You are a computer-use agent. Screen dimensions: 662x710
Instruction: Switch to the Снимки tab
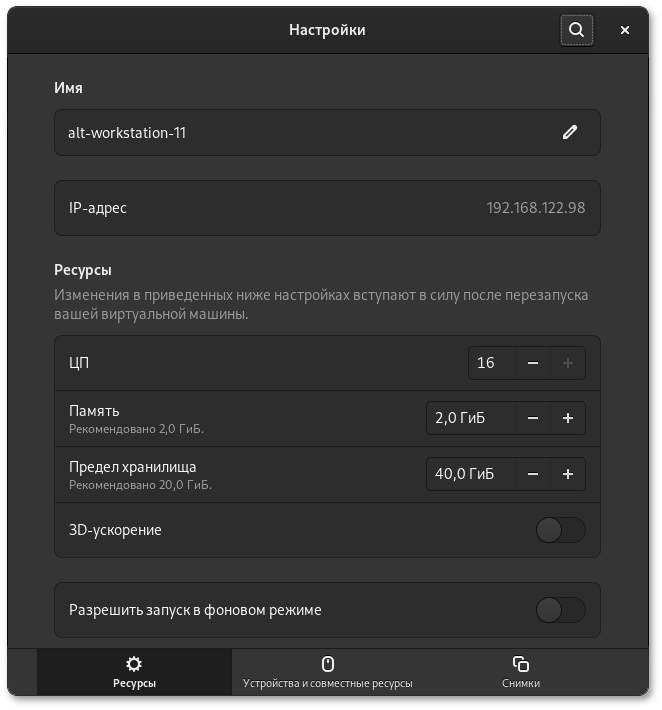pyautogui.click(x=520, y=672)
